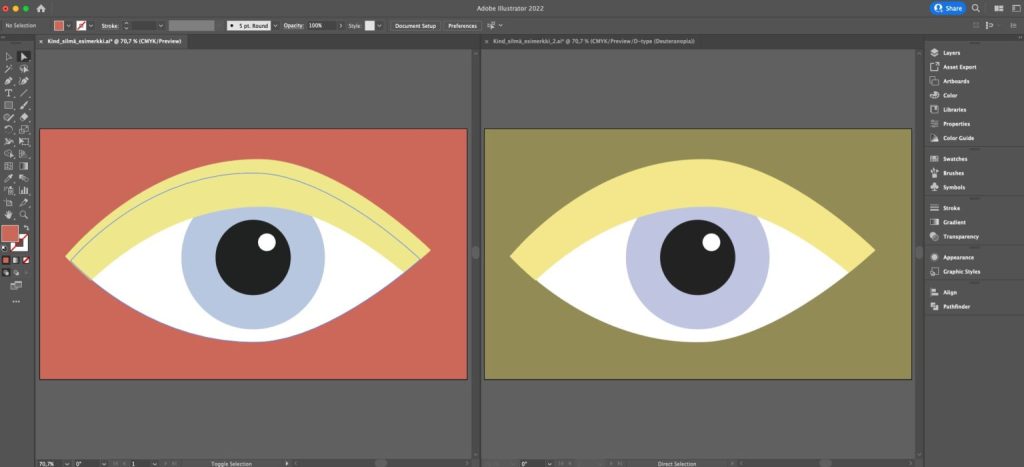The height and width of the screenshot is (467, 1024).
Task: Open the Layers panel
Action: (x=951, y=52)
